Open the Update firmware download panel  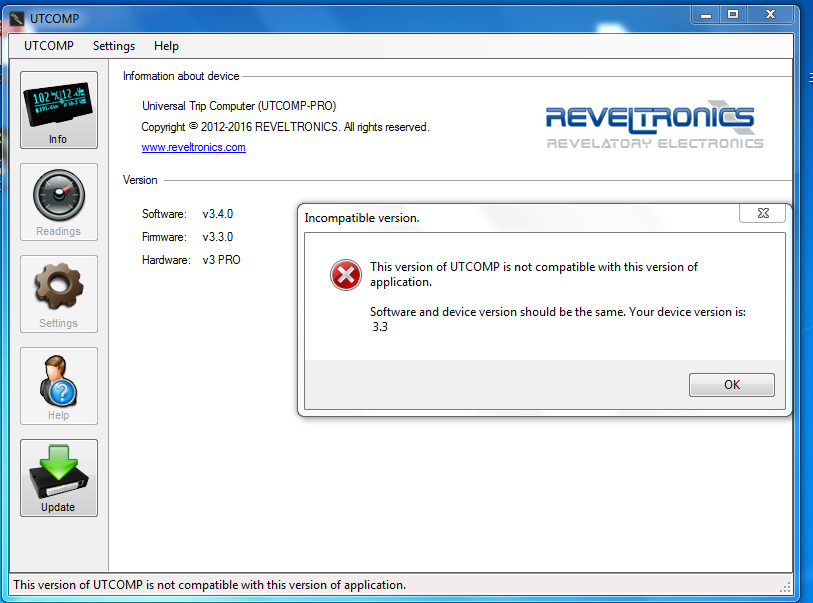(59, 478)
